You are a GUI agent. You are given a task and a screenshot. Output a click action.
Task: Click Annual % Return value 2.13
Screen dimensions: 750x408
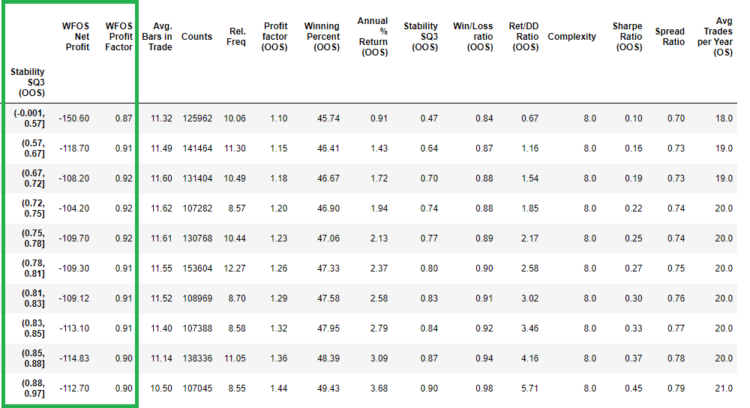(x=379, y=238)
